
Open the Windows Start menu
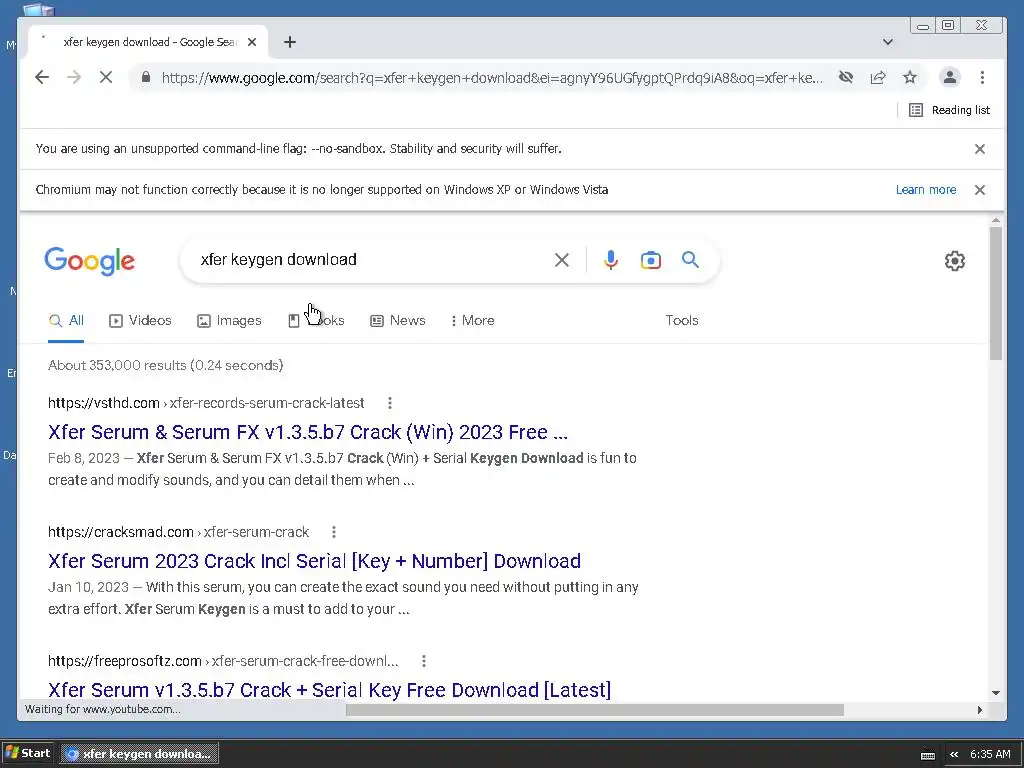[x=27, y=753]
